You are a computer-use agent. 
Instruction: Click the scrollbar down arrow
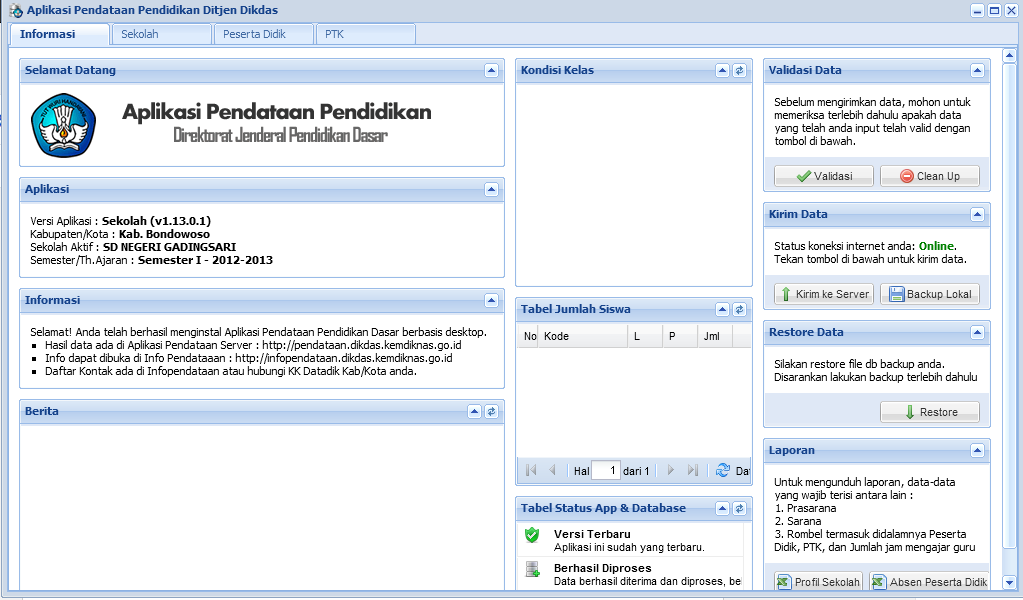1009,582
